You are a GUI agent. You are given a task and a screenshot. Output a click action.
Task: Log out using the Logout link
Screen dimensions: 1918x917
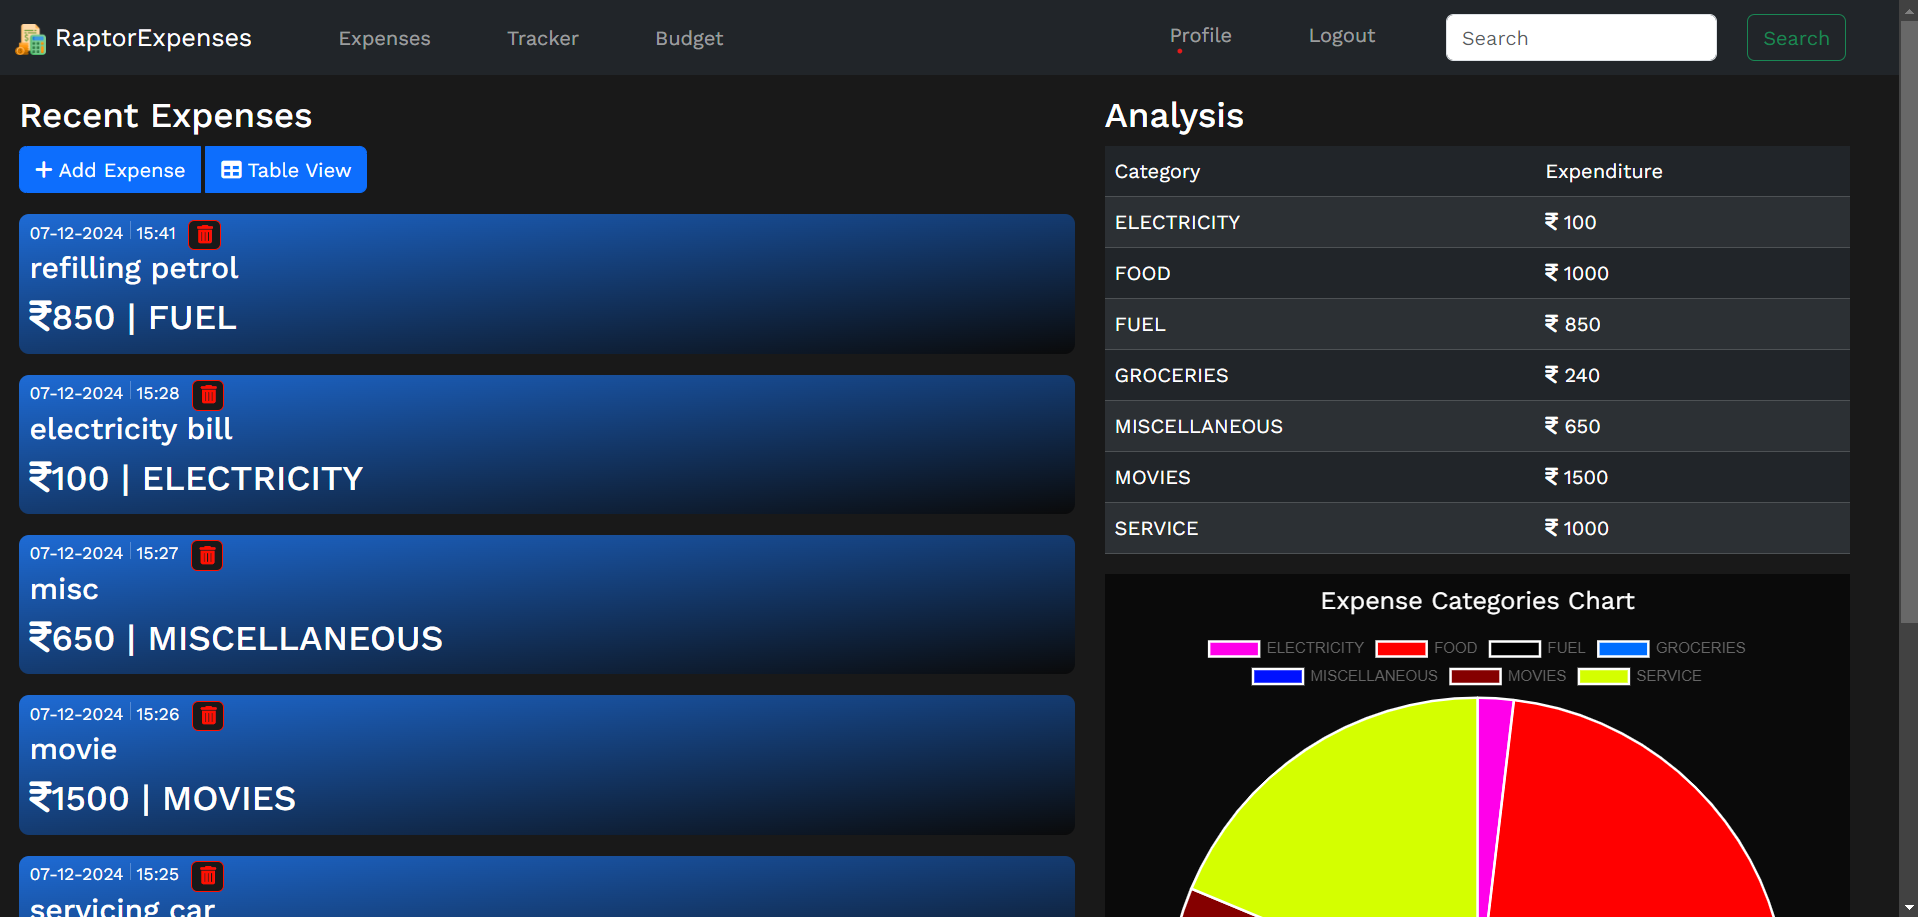click(1342, 36)
